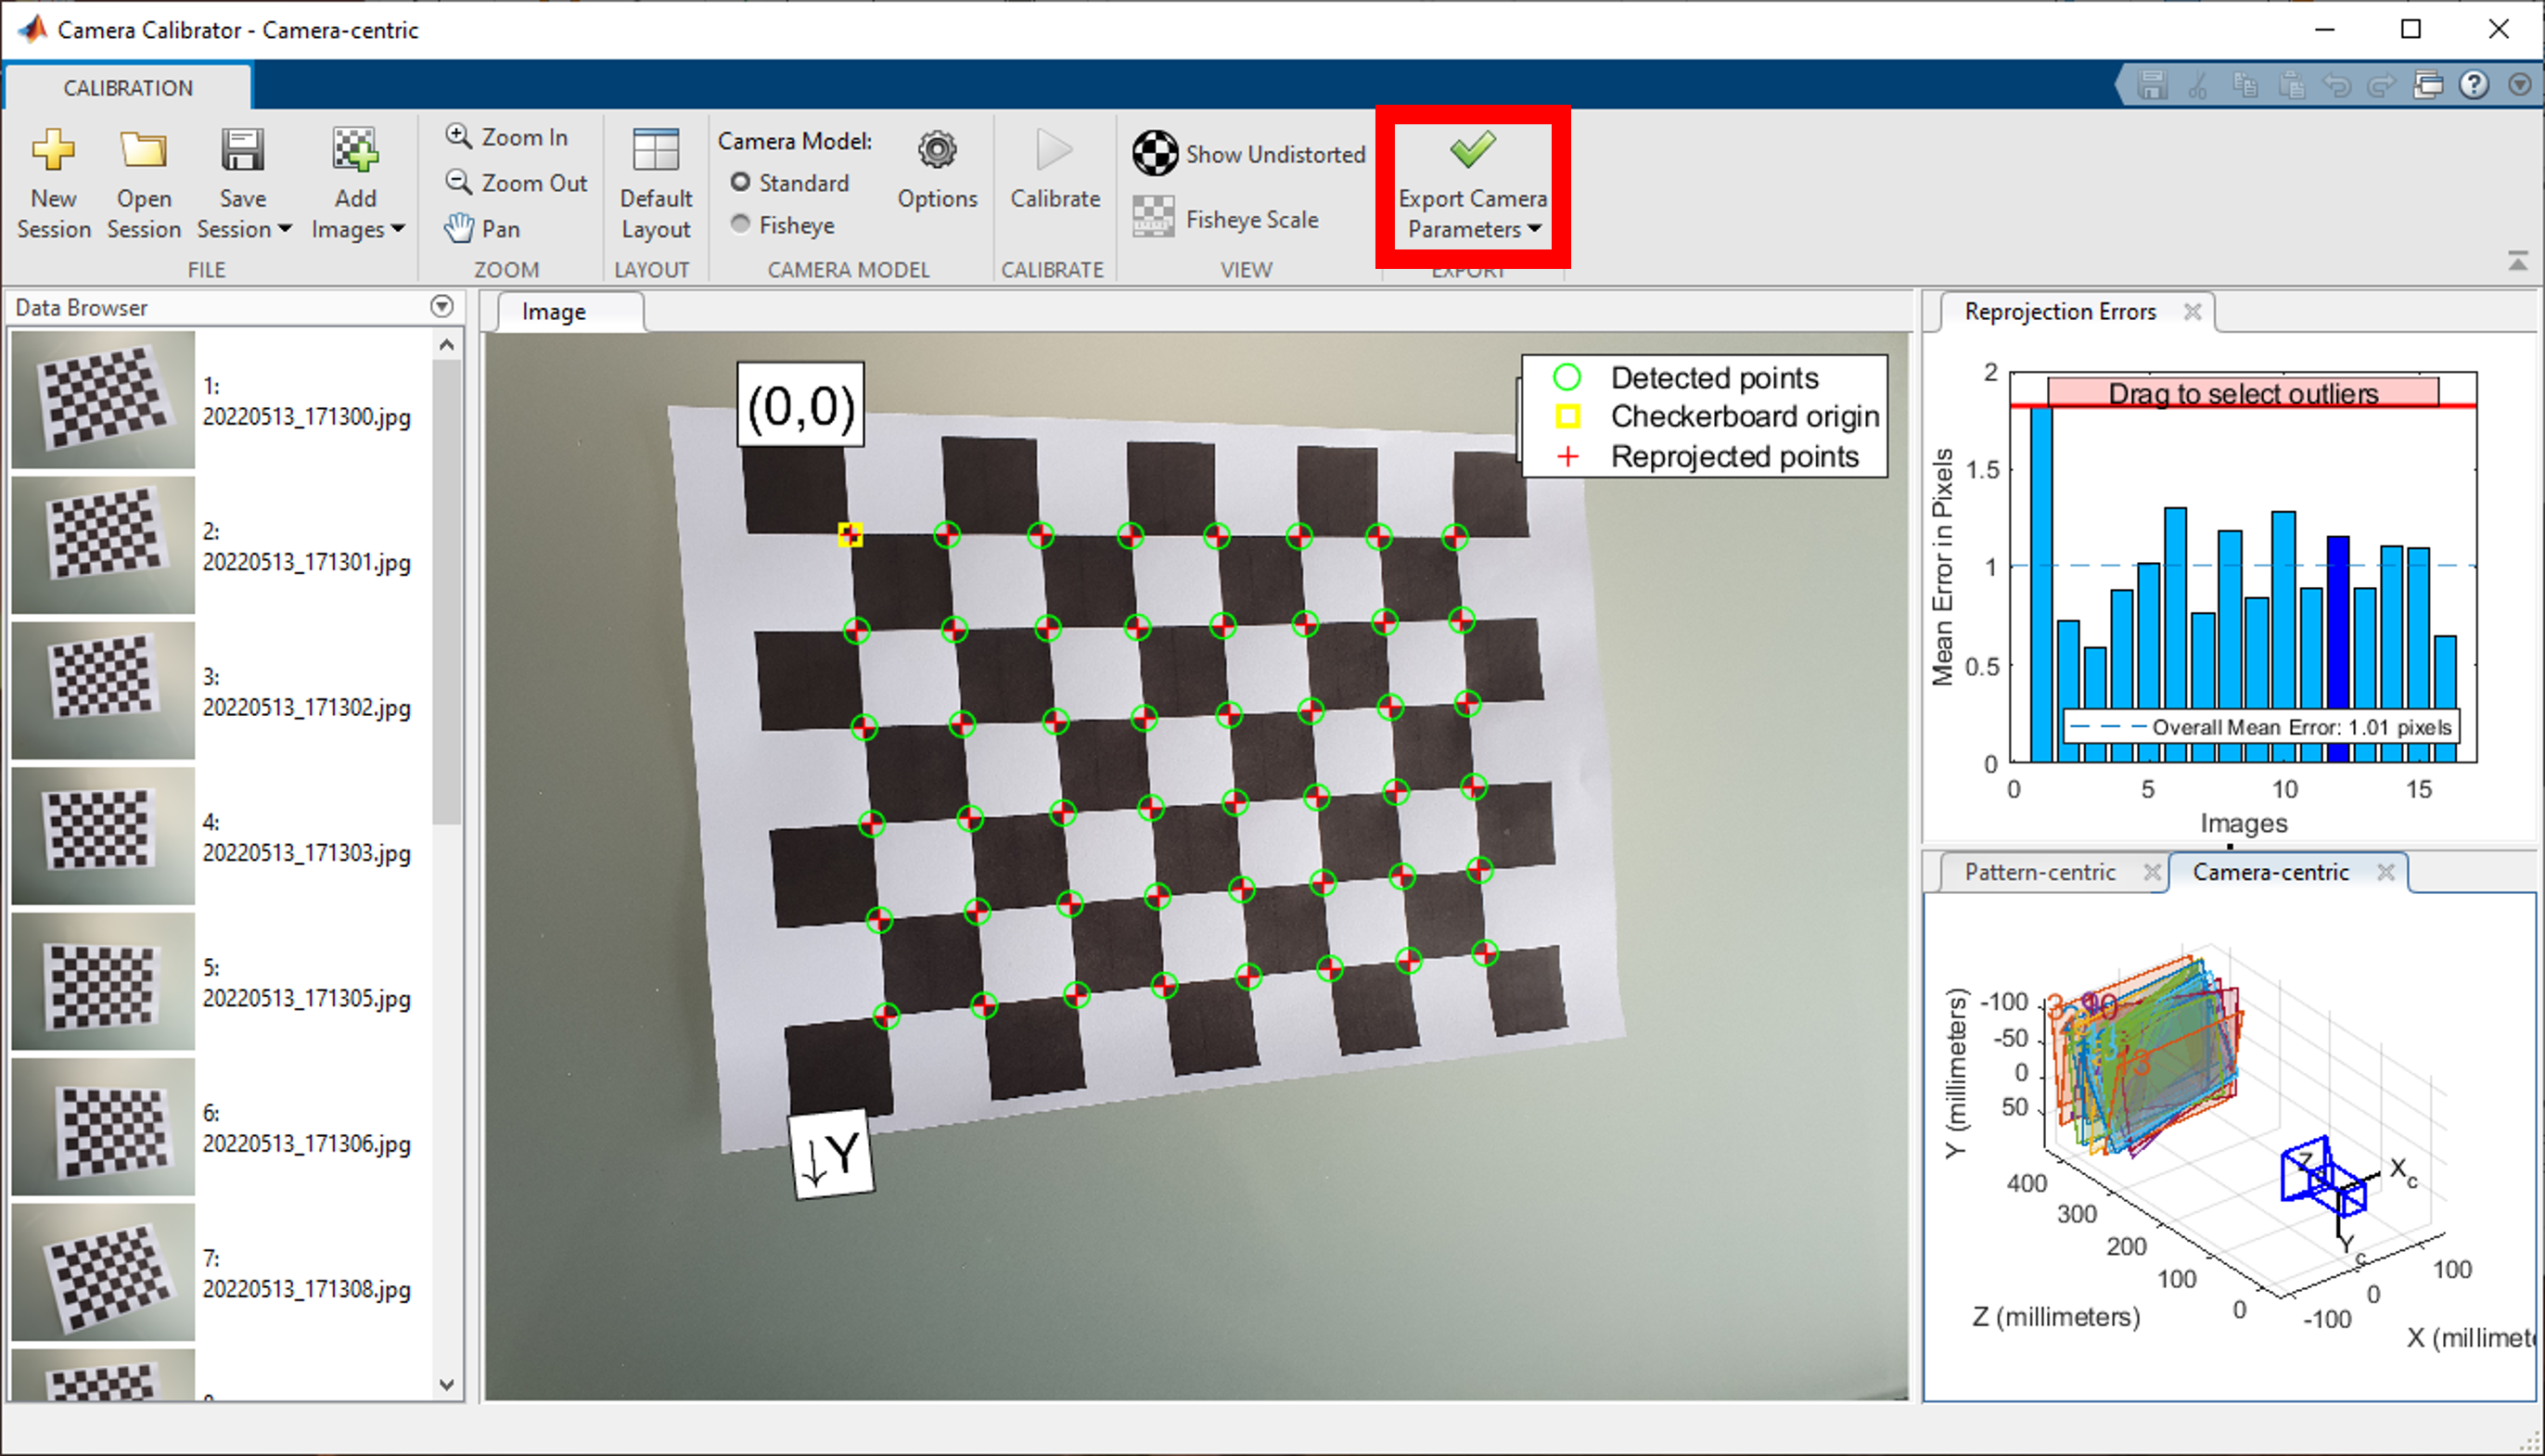Select the Fisheye camera model radio
2545x1456 pixels.
pos(741,224)
